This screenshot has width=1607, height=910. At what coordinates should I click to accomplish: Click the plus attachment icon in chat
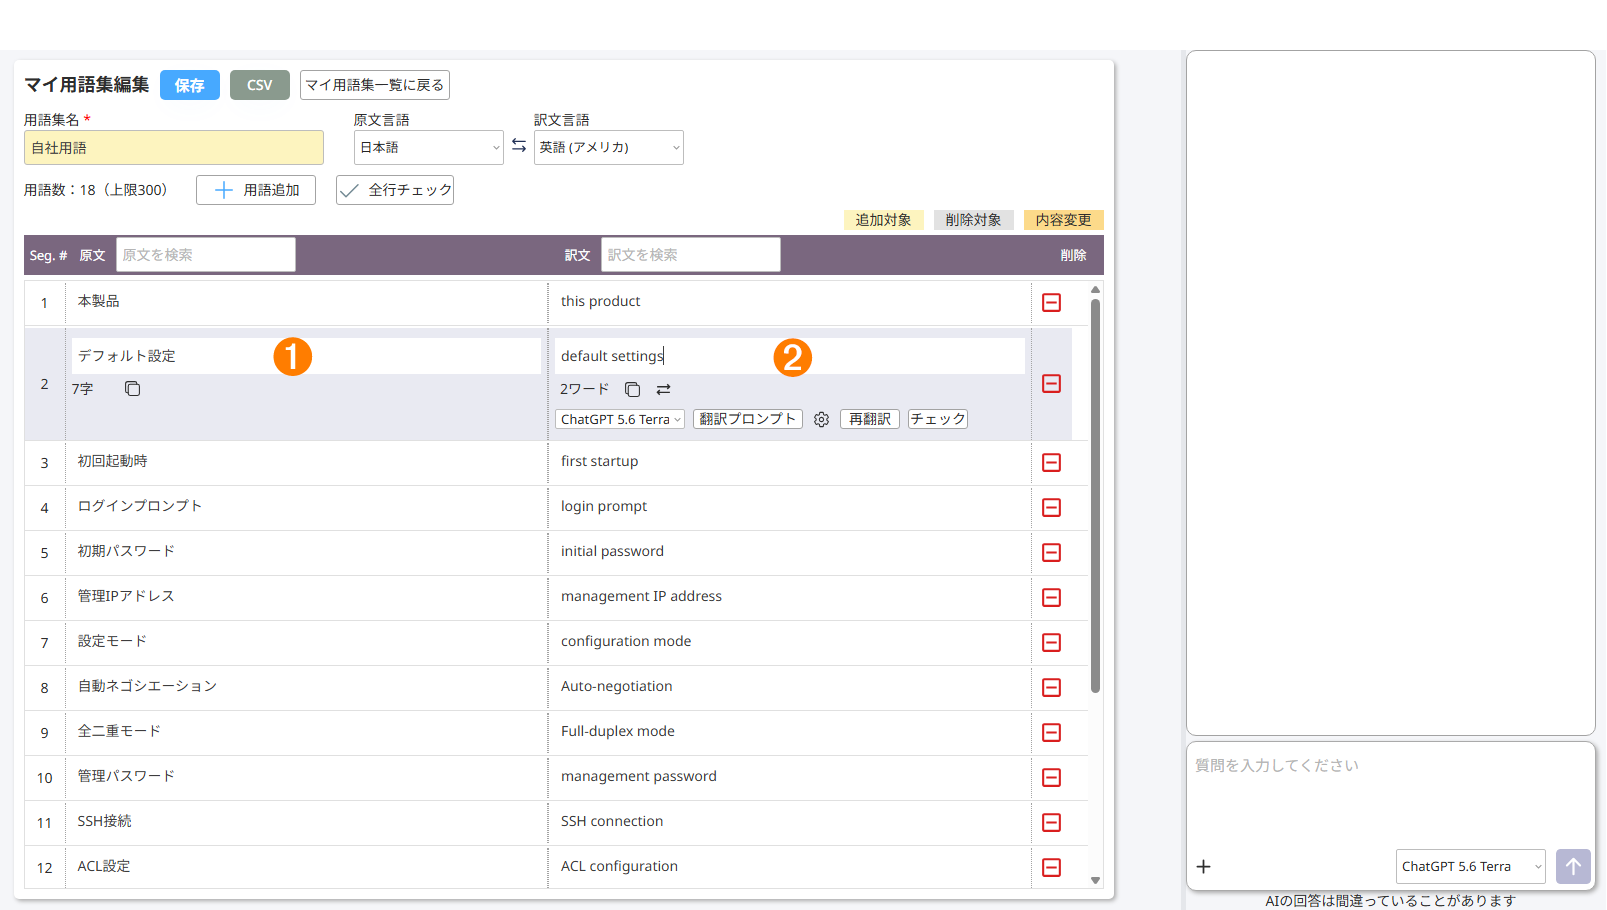coord(1204,866)
